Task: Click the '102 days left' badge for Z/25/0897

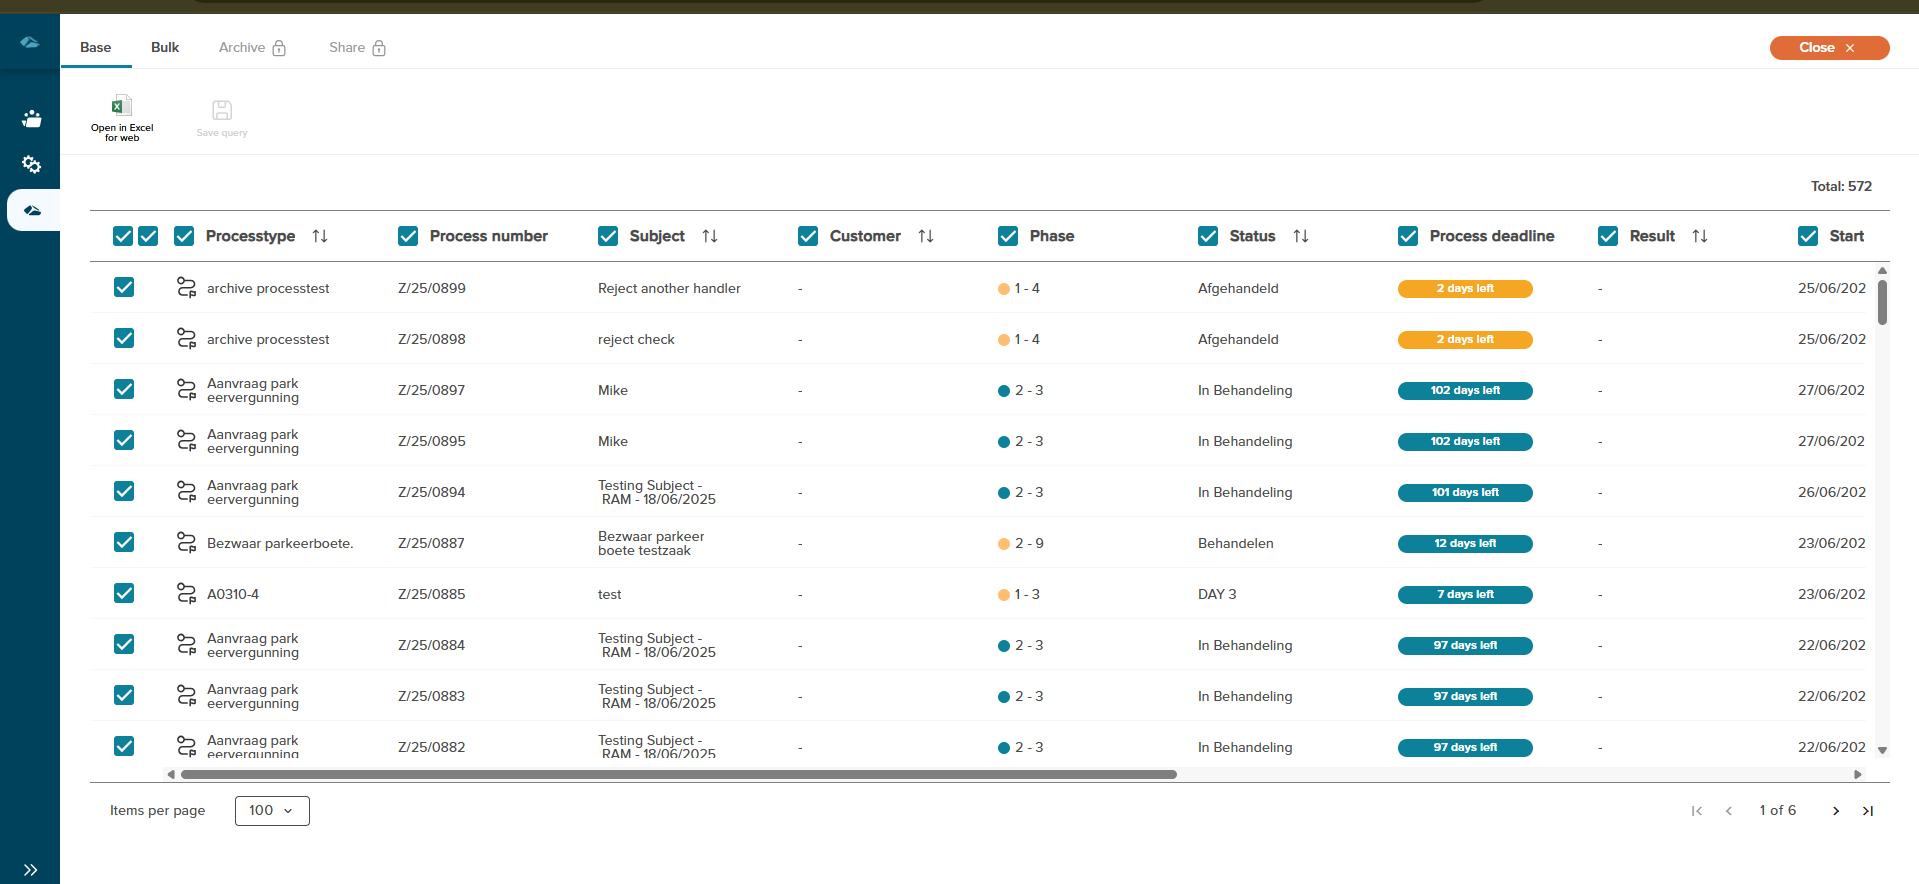Action: point(1465,391)
